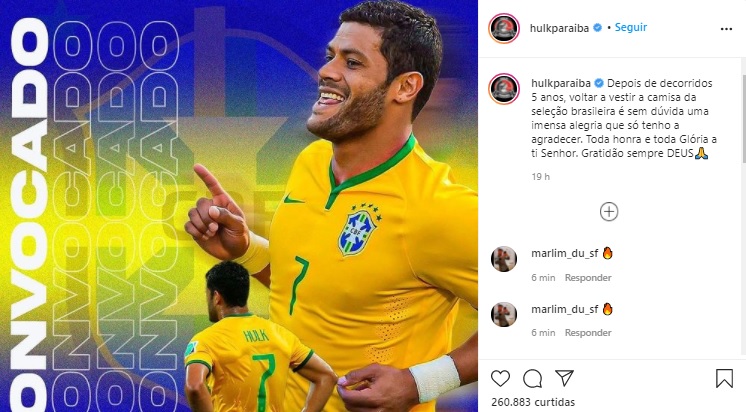Load more comments with plus circle
The height and width of the screenshot is (412, 746).
(609, 212)
